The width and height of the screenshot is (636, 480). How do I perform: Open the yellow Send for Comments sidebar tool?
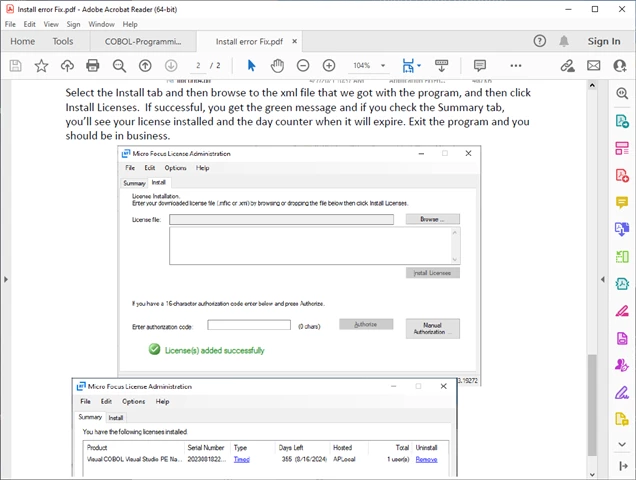point(622,419)
